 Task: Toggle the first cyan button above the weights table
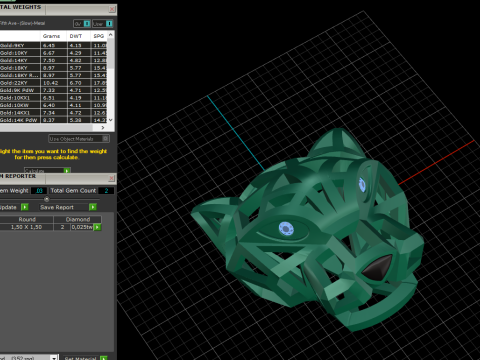pyautogui.click(x=87, y=24)
